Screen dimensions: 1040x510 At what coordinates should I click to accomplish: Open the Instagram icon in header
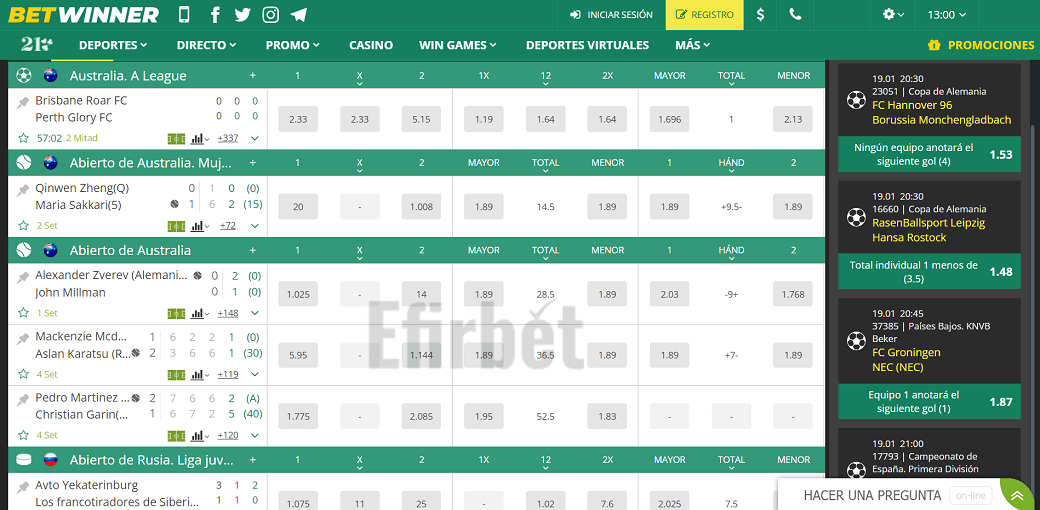click(x=271, y=15)
